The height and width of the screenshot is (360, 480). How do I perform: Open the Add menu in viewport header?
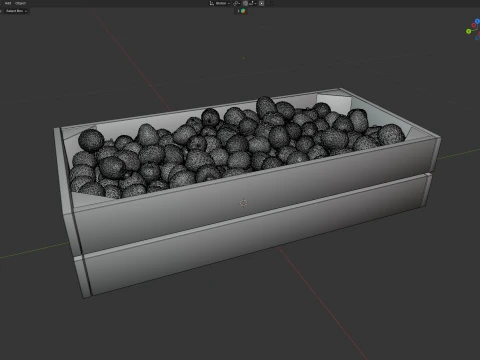pos(8,3)
